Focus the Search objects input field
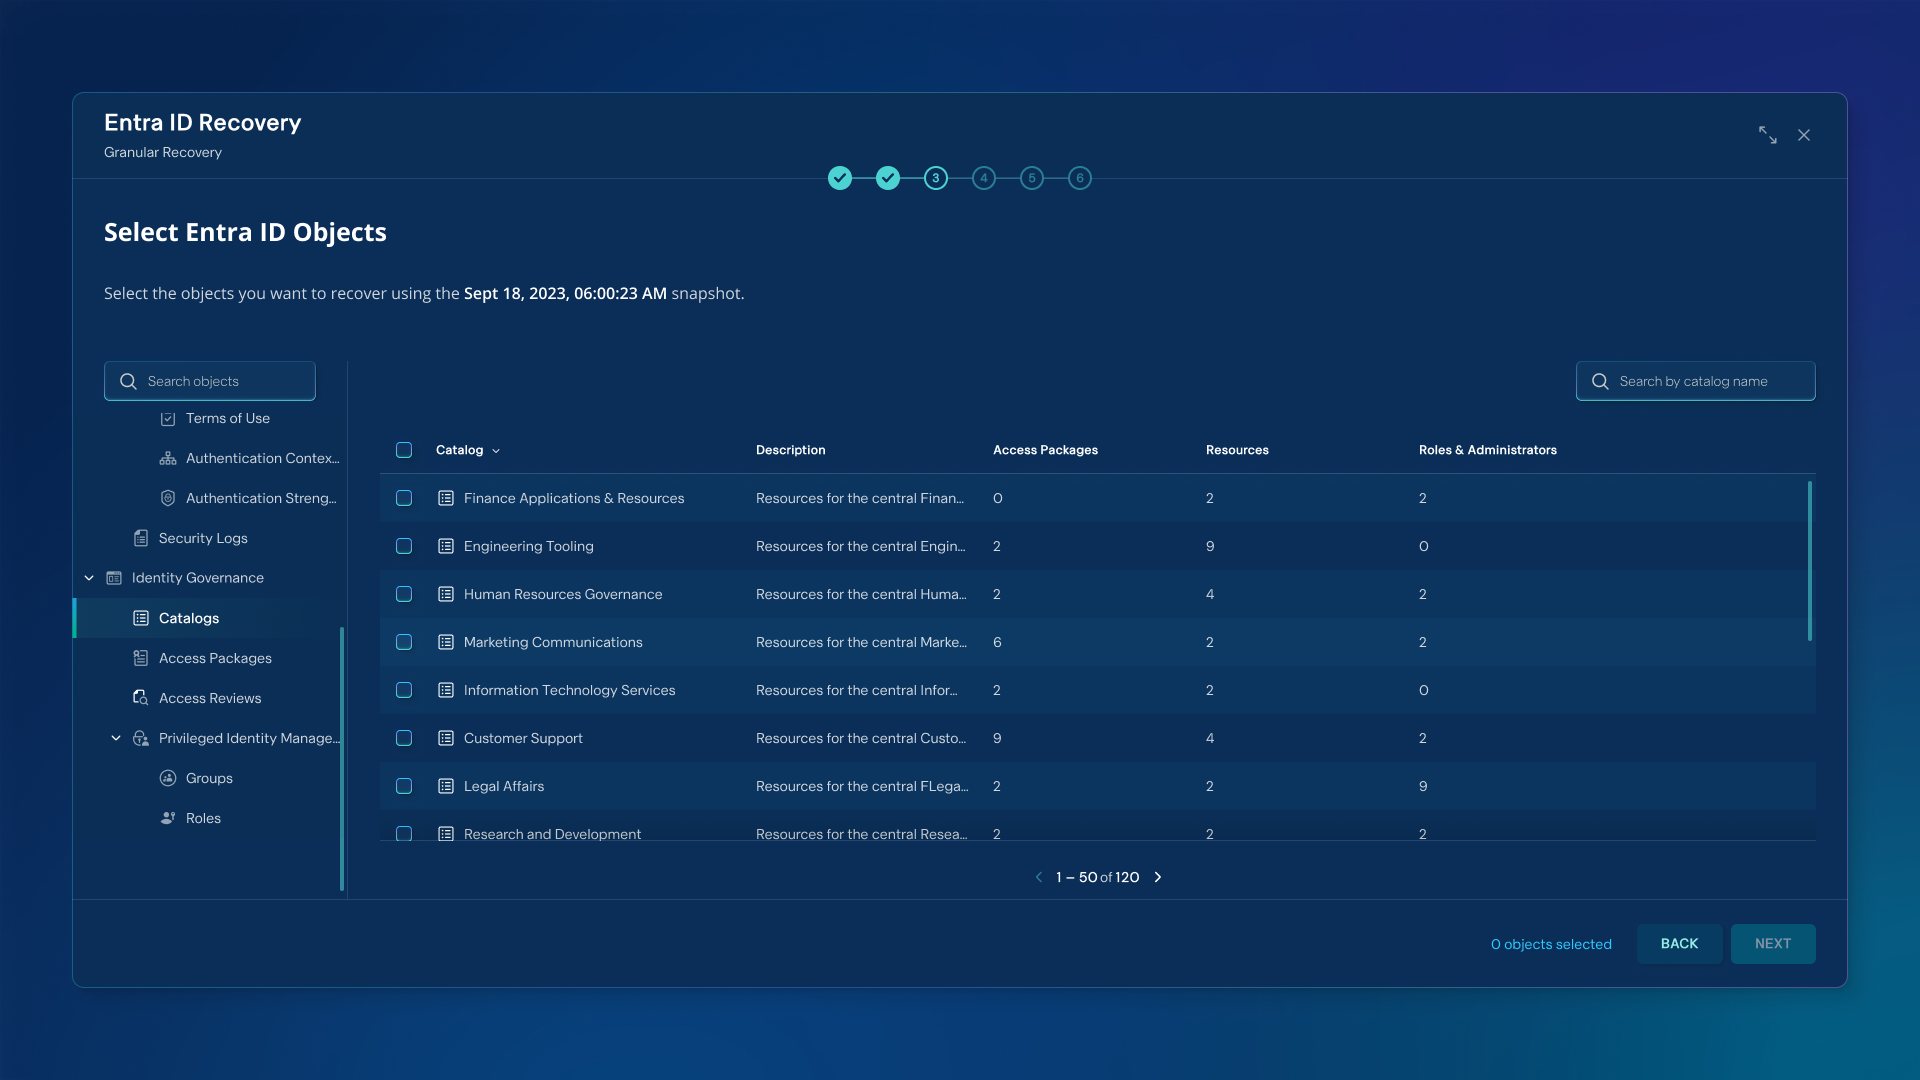Viewport: 1920px width, 1080px height. [210, 382]
